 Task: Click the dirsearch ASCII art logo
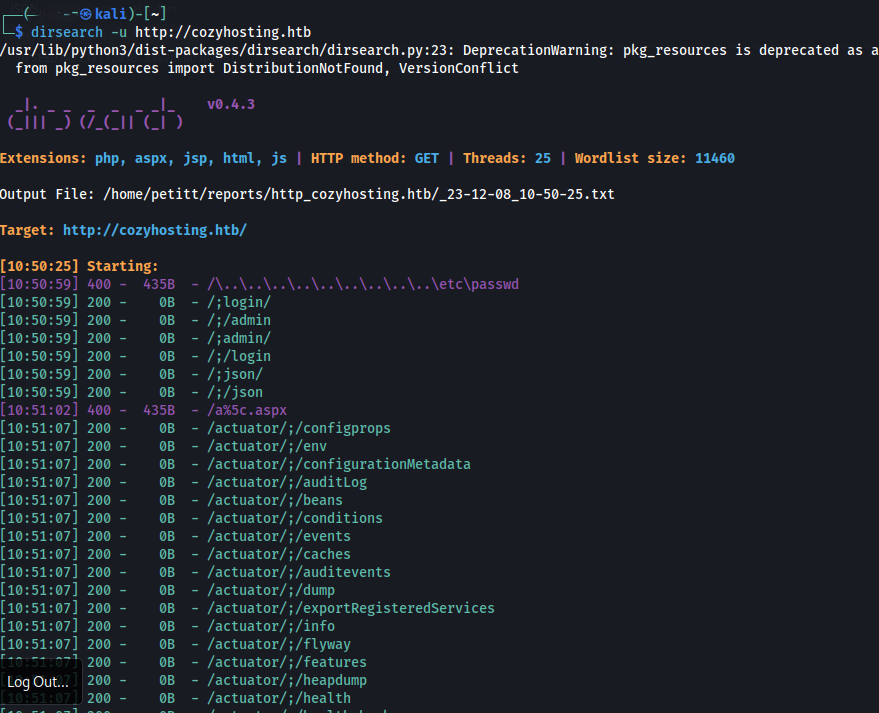96,113
